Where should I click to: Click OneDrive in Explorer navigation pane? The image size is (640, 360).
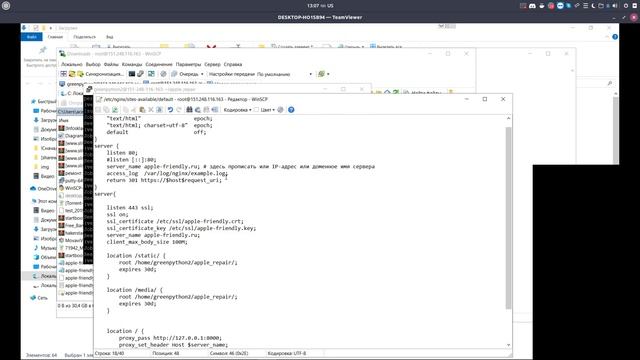click(43, 189)
